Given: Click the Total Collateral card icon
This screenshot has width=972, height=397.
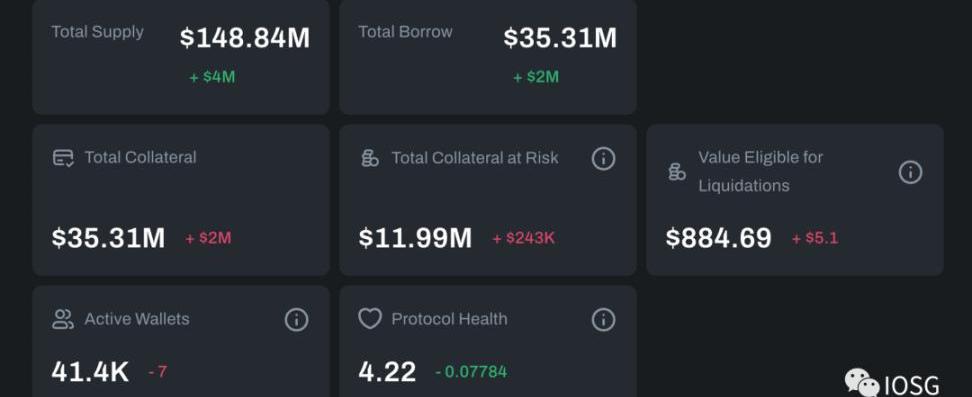Looking at the screenshot, I should click(63, 158).
